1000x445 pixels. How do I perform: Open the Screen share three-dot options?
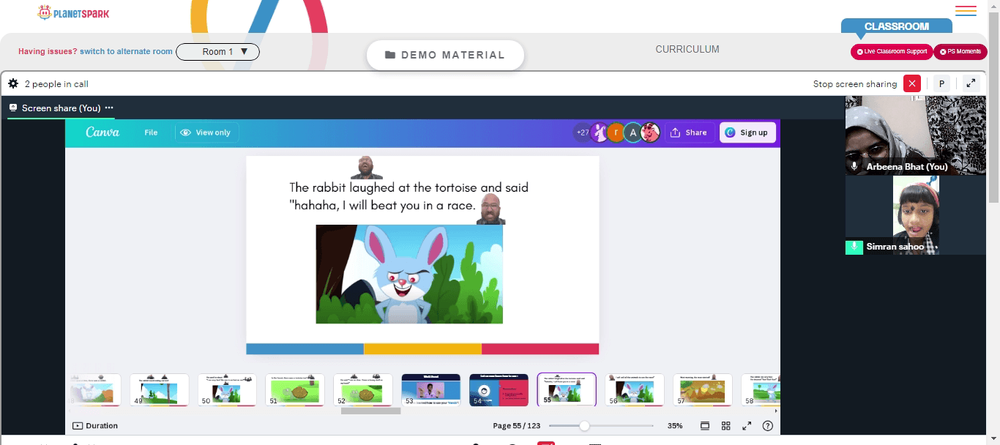pyautogui.click(x=109, y=108)
